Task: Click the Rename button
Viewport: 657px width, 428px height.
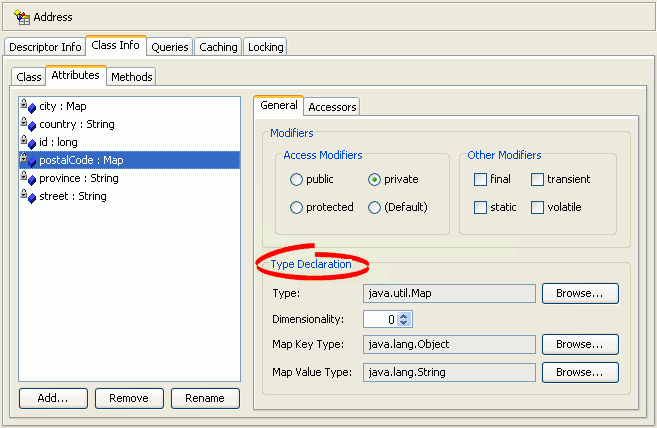Action: (205, 398)
